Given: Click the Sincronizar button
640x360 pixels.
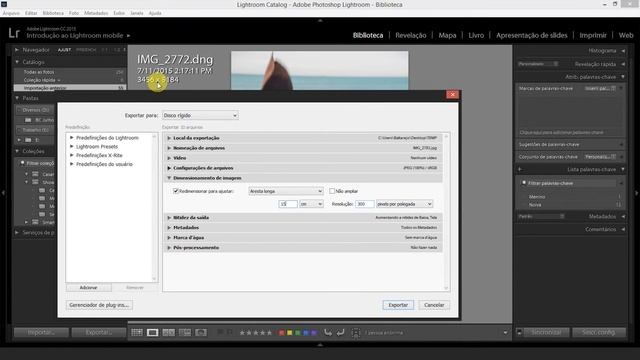Looking at the screenshot, I should [546, 332].
